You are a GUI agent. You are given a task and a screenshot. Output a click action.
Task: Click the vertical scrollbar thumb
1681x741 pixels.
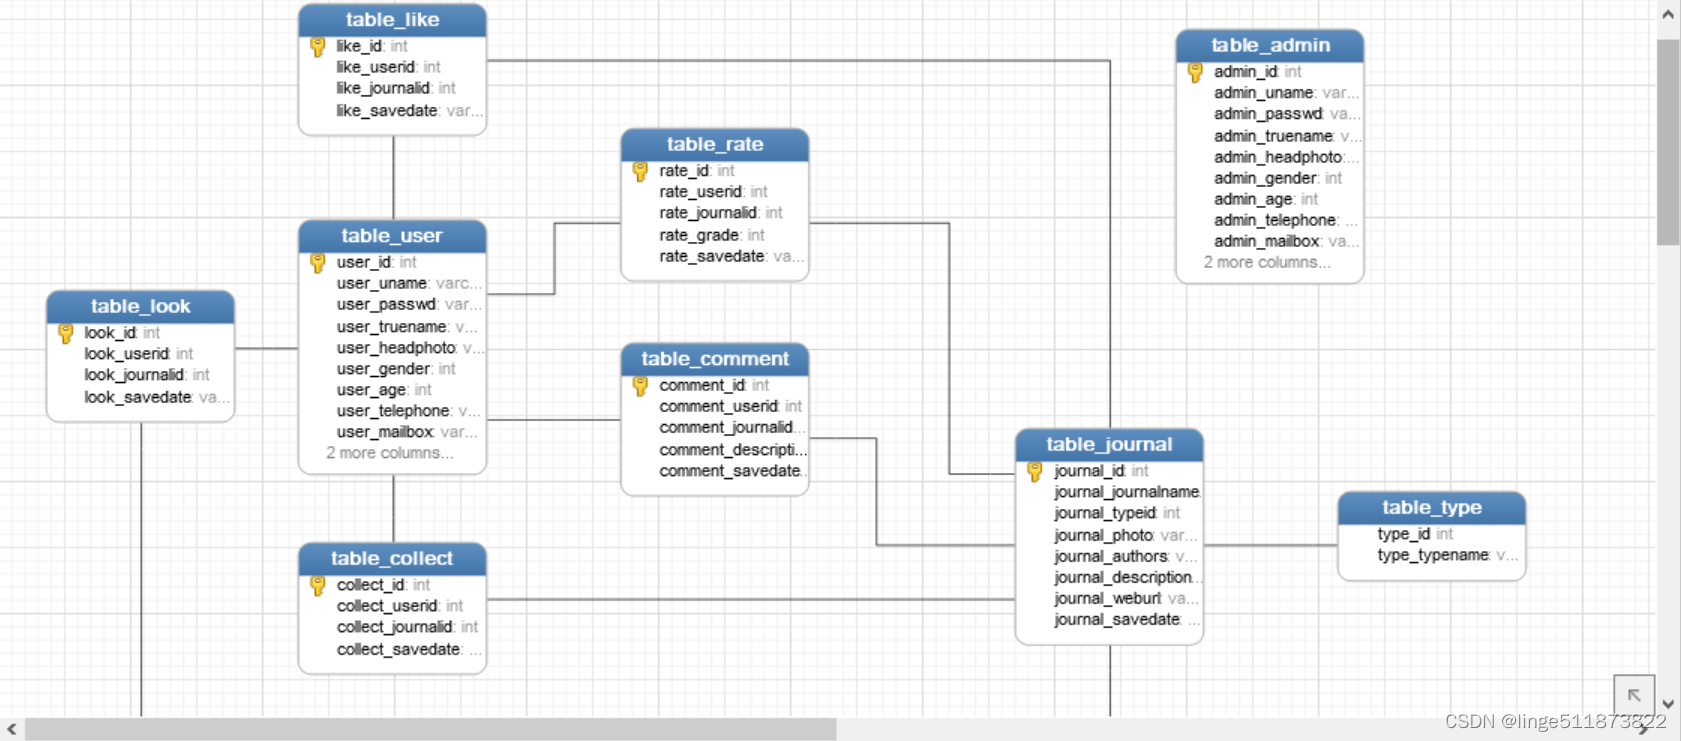(x=1668, y=142)
